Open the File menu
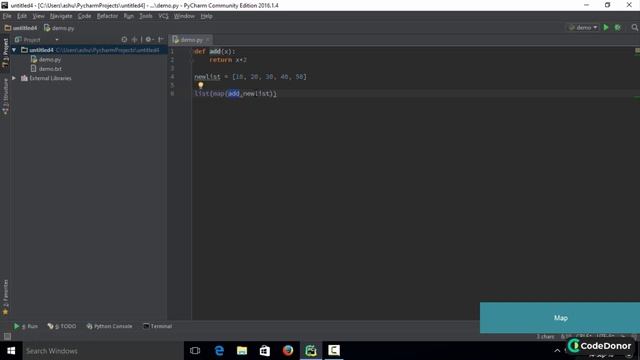Viewport: 640px width, 360px height. 7,16
